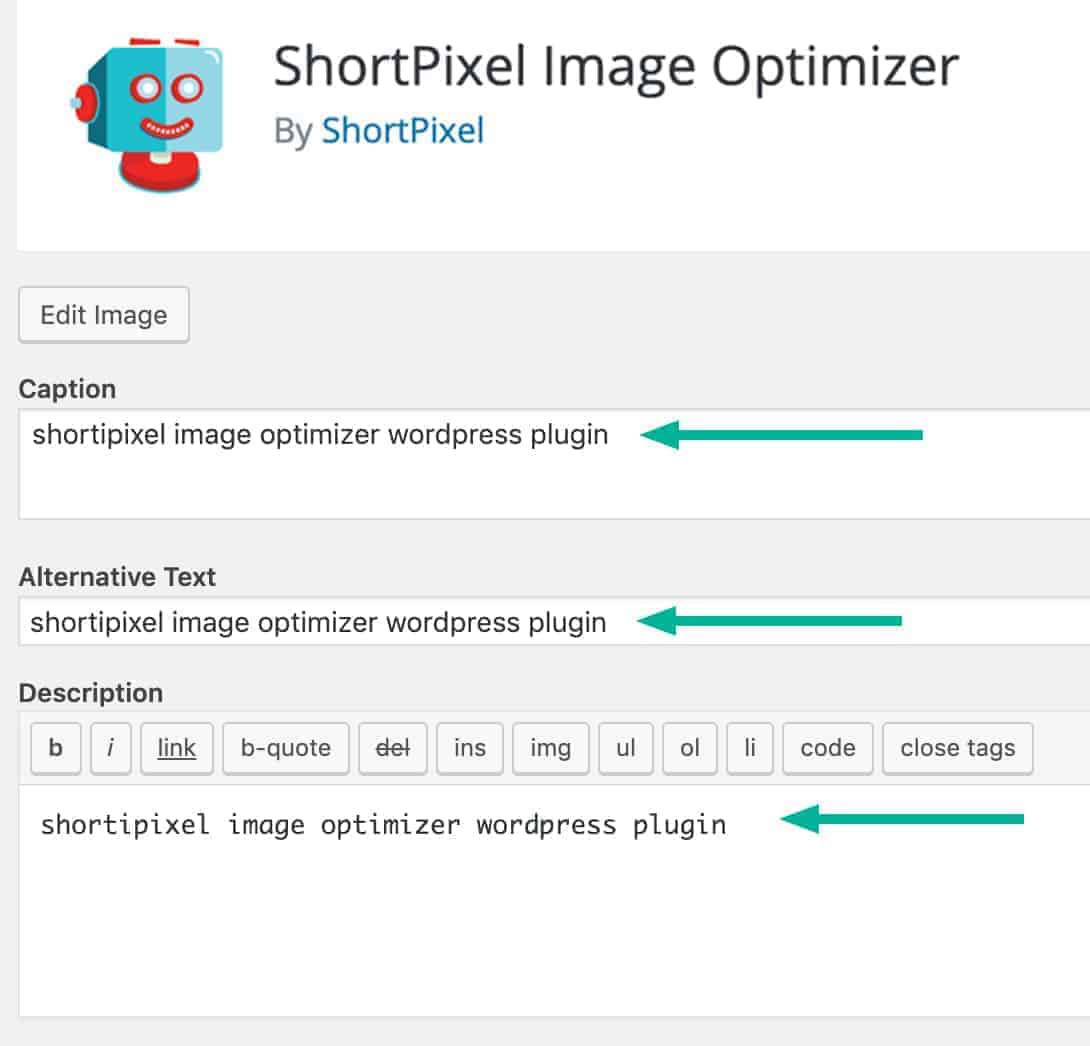Viewport: 1090px width, 1046px height.
Task: Click inside the Alternative Text field
Action: pos(554,621)
